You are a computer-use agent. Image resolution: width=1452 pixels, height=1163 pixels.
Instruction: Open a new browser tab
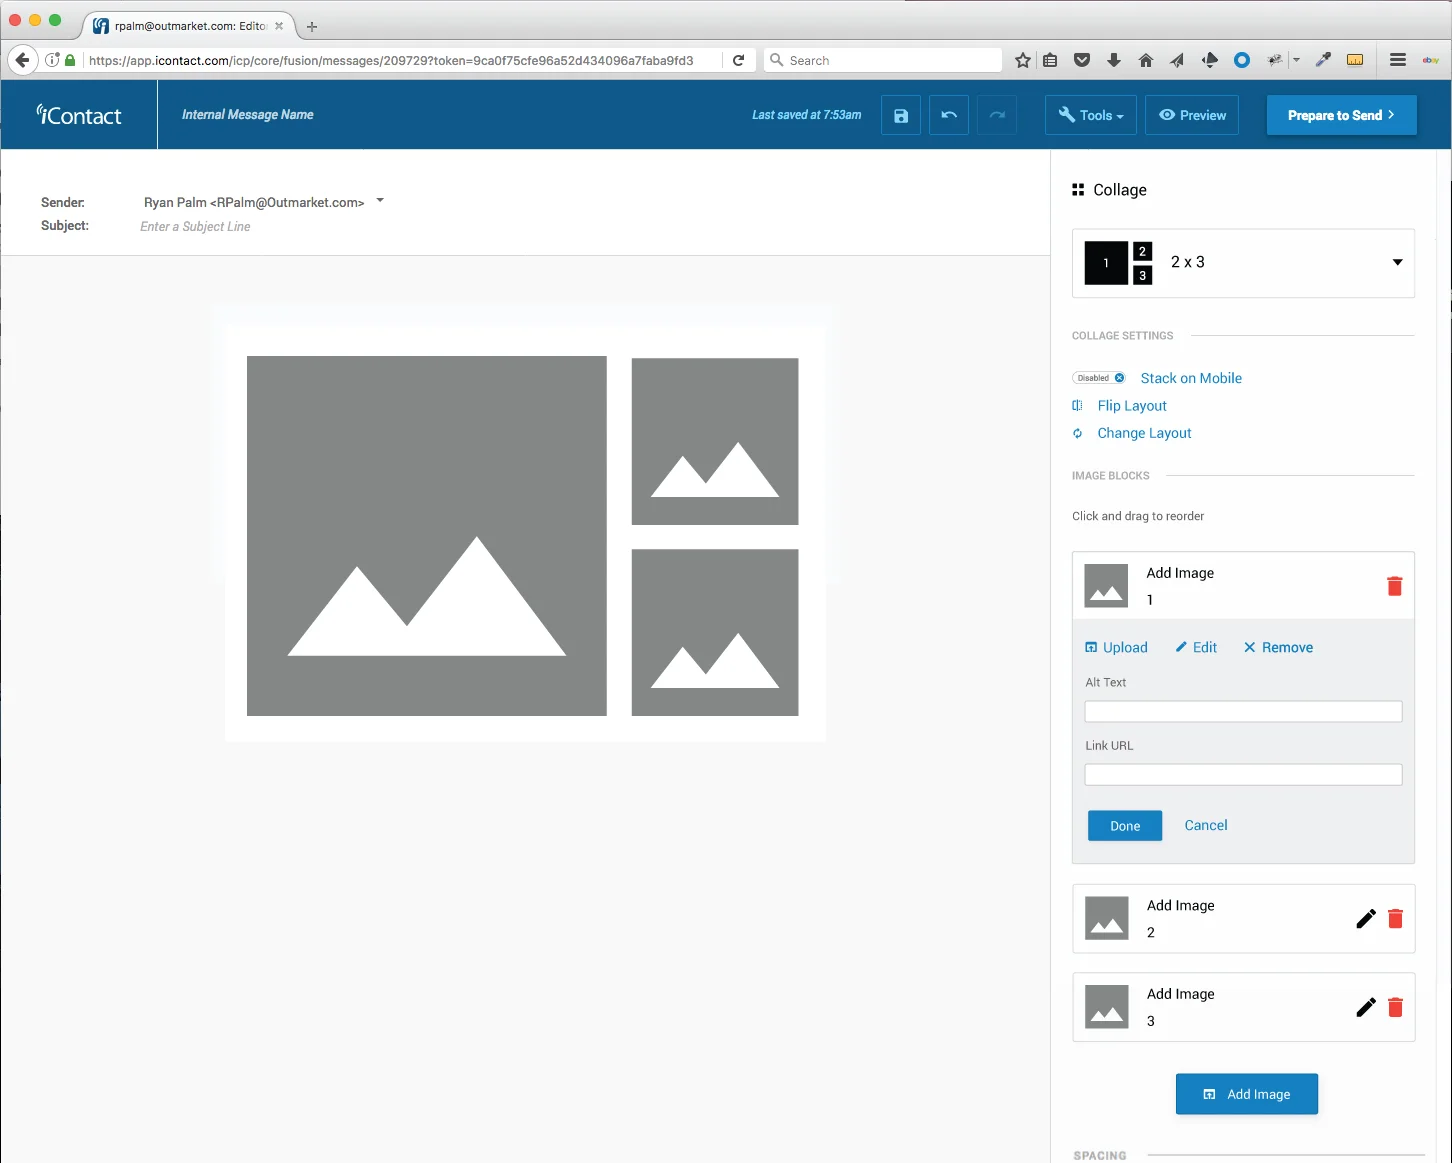tap(312, 27)
